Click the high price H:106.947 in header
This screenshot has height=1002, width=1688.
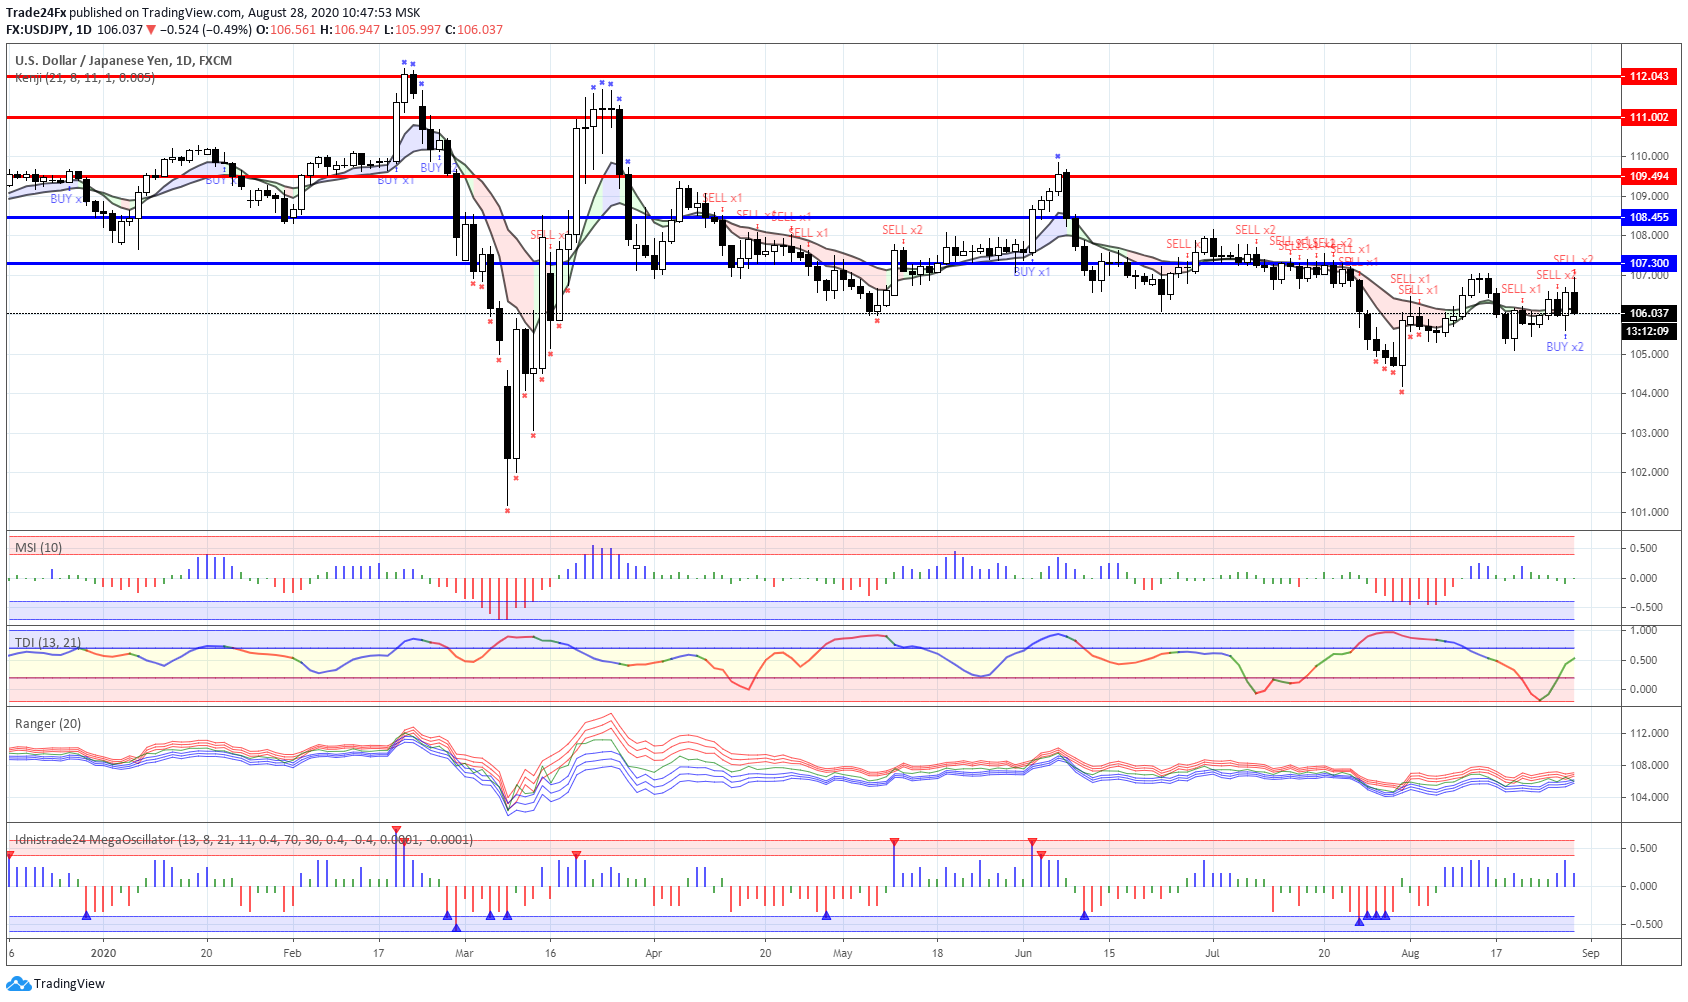[350, 30]
